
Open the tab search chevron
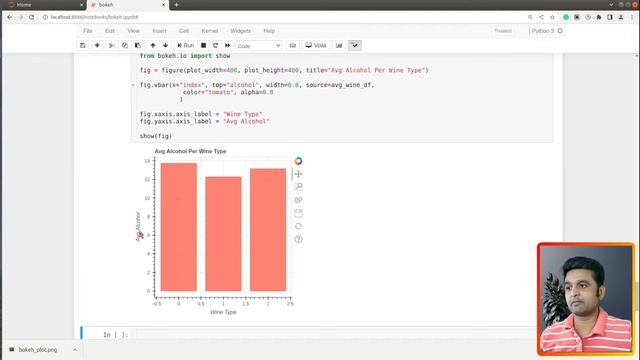(x=611, y=4)
